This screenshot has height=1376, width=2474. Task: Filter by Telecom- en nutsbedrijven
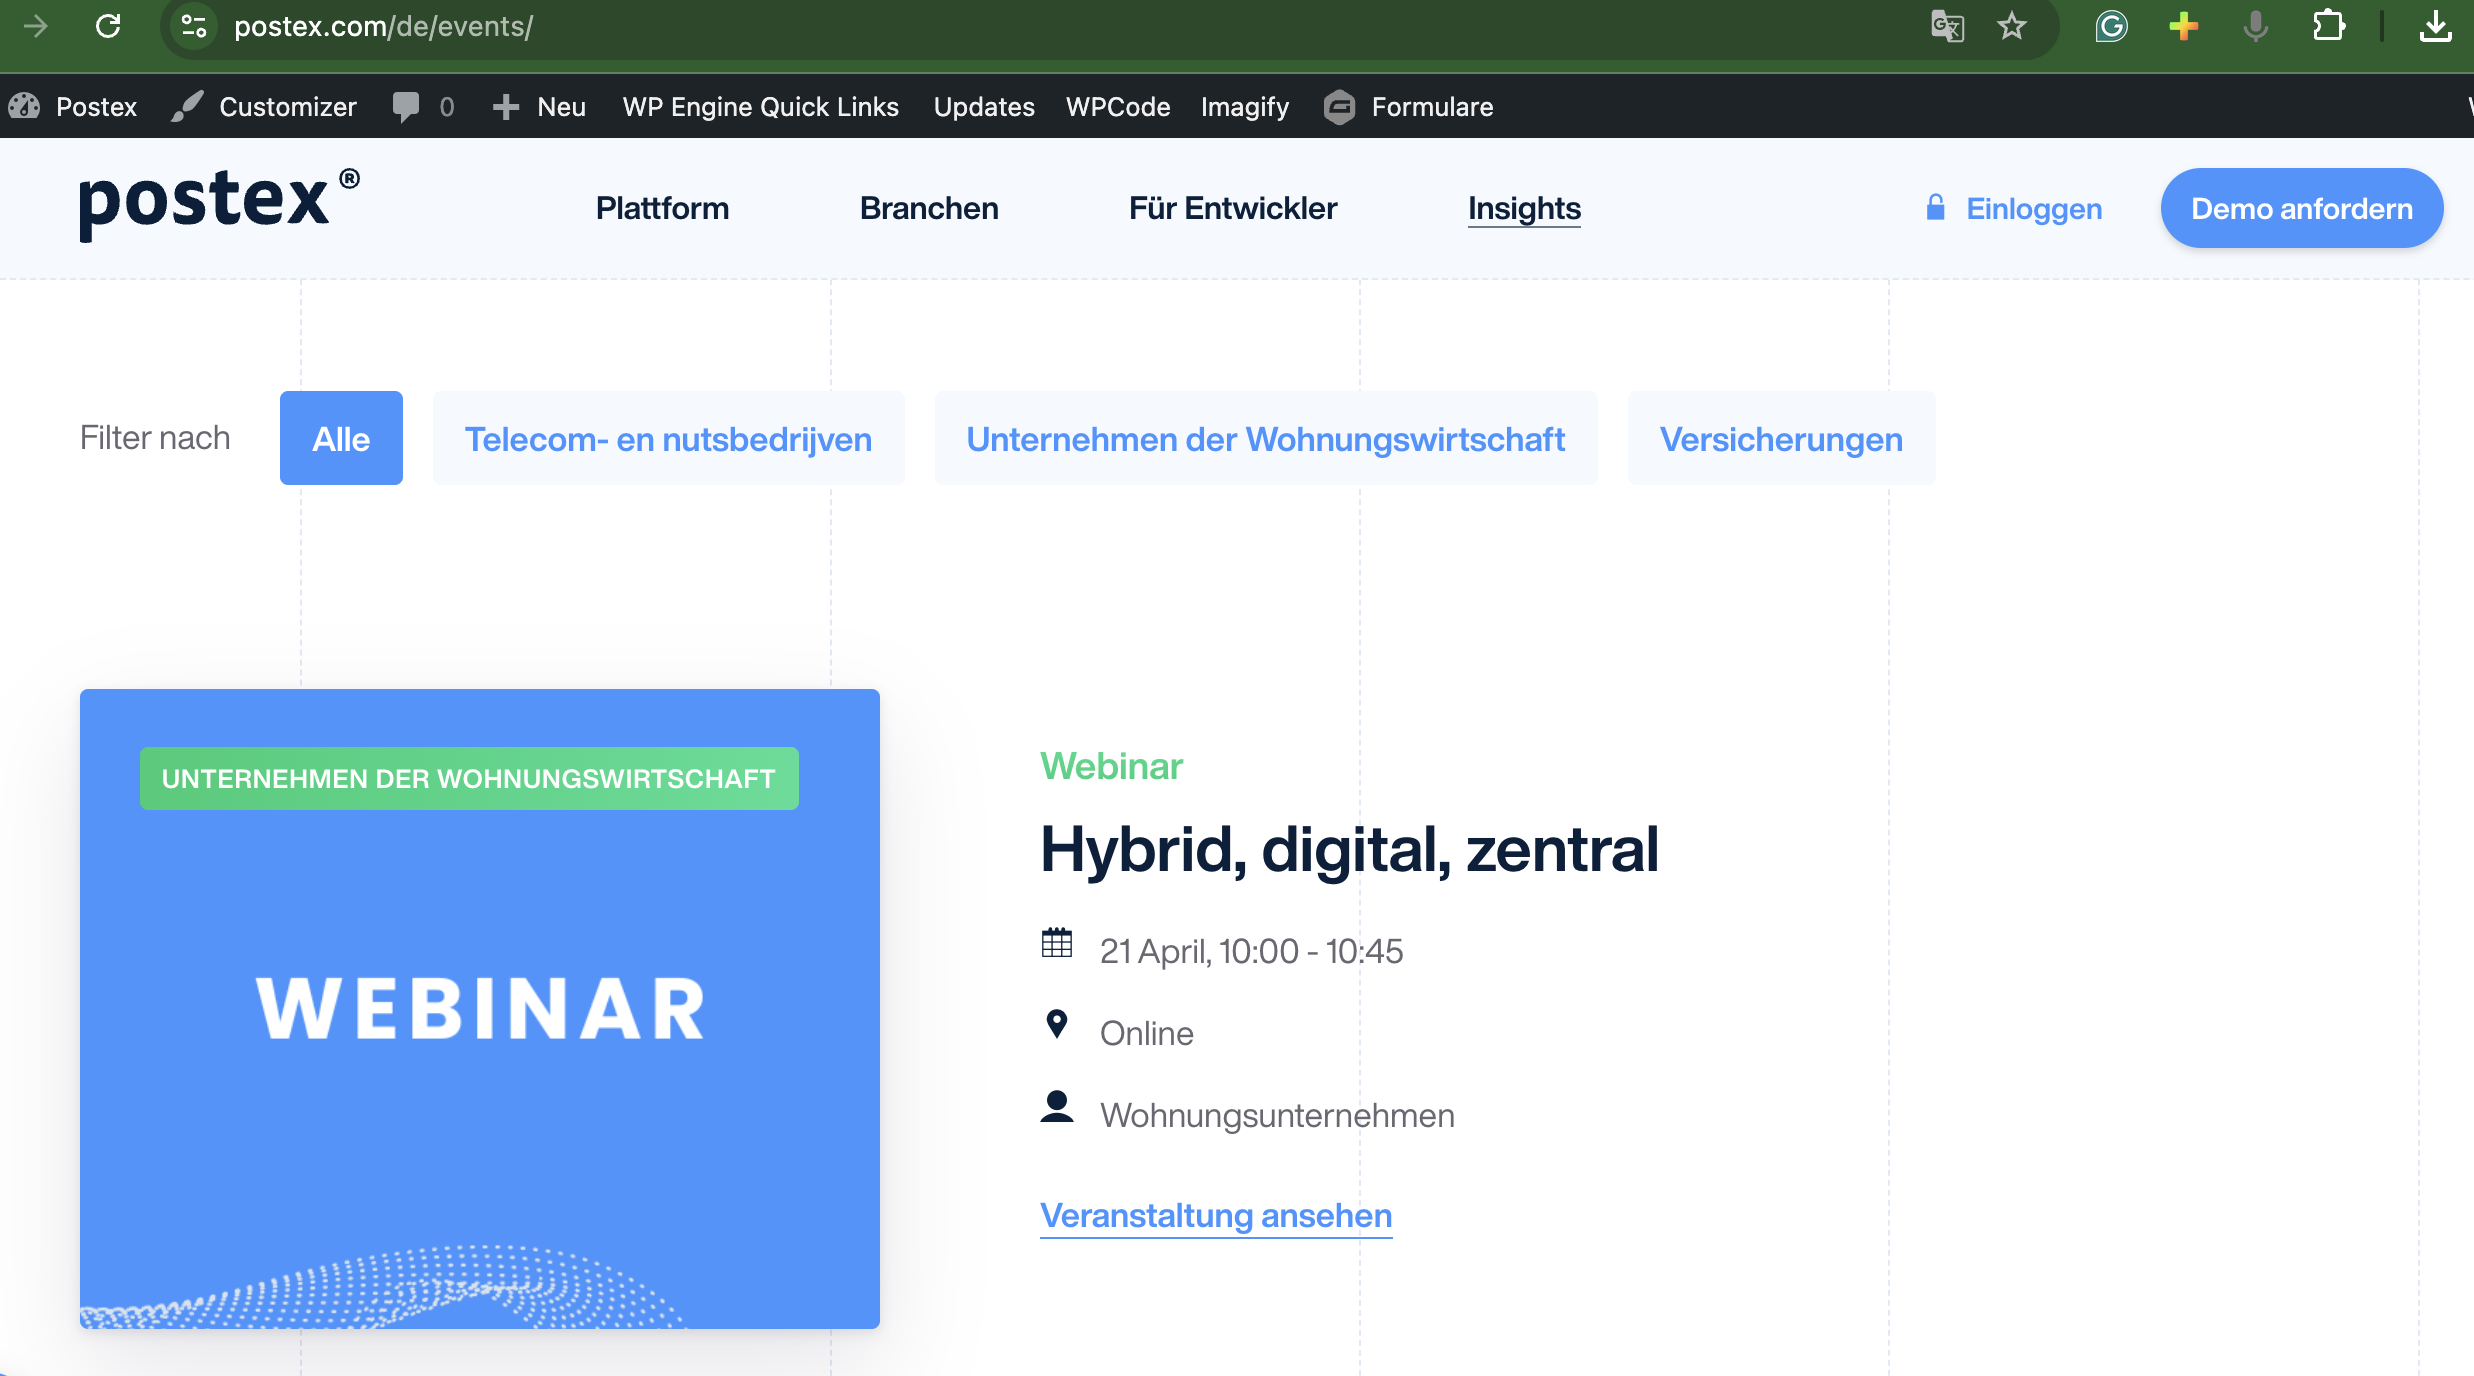click(x=668, y=438)
